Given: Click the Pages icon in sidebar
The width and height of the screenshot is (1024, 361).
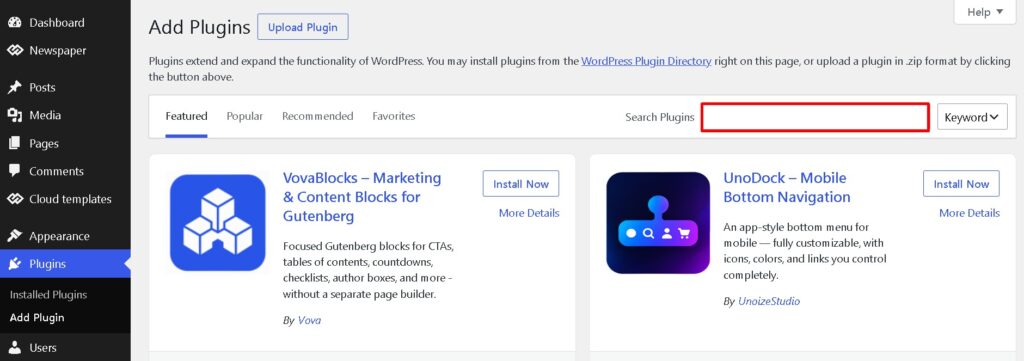Looking at the screenshot, I should (14, 144).
